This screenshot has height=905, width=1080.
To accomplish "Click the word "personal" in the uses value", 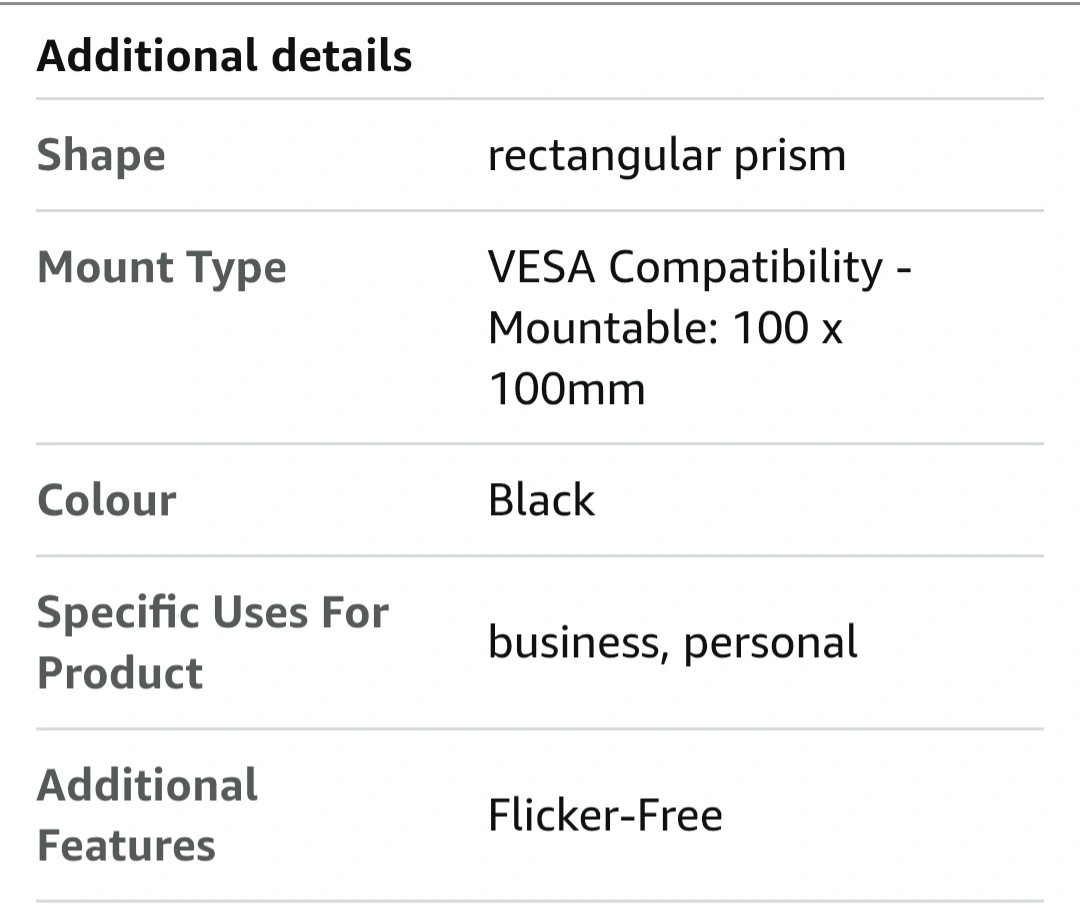I will 770,642.
